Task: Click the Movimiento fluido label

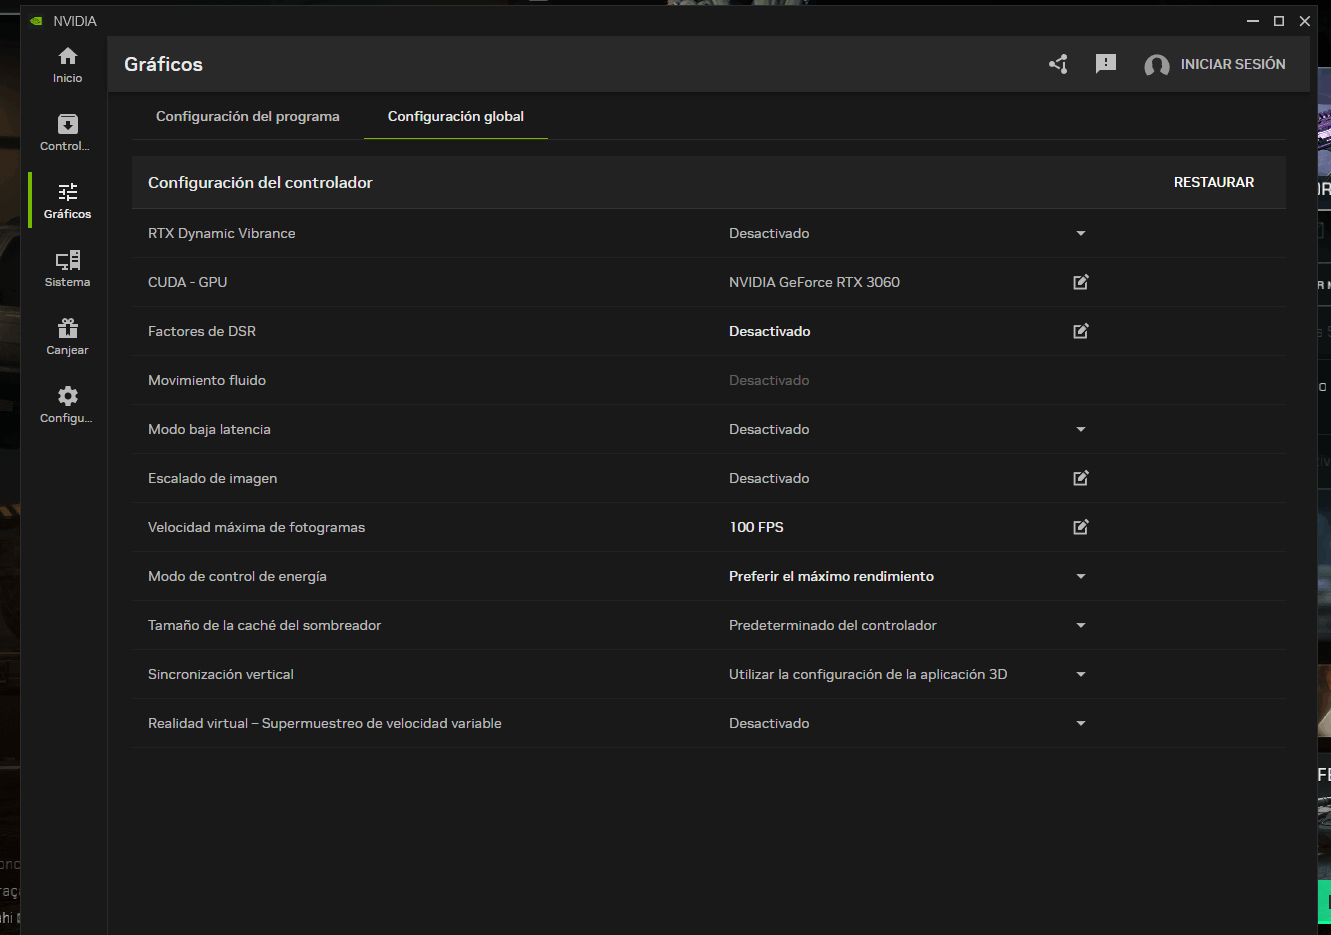Action: point(207,380)
